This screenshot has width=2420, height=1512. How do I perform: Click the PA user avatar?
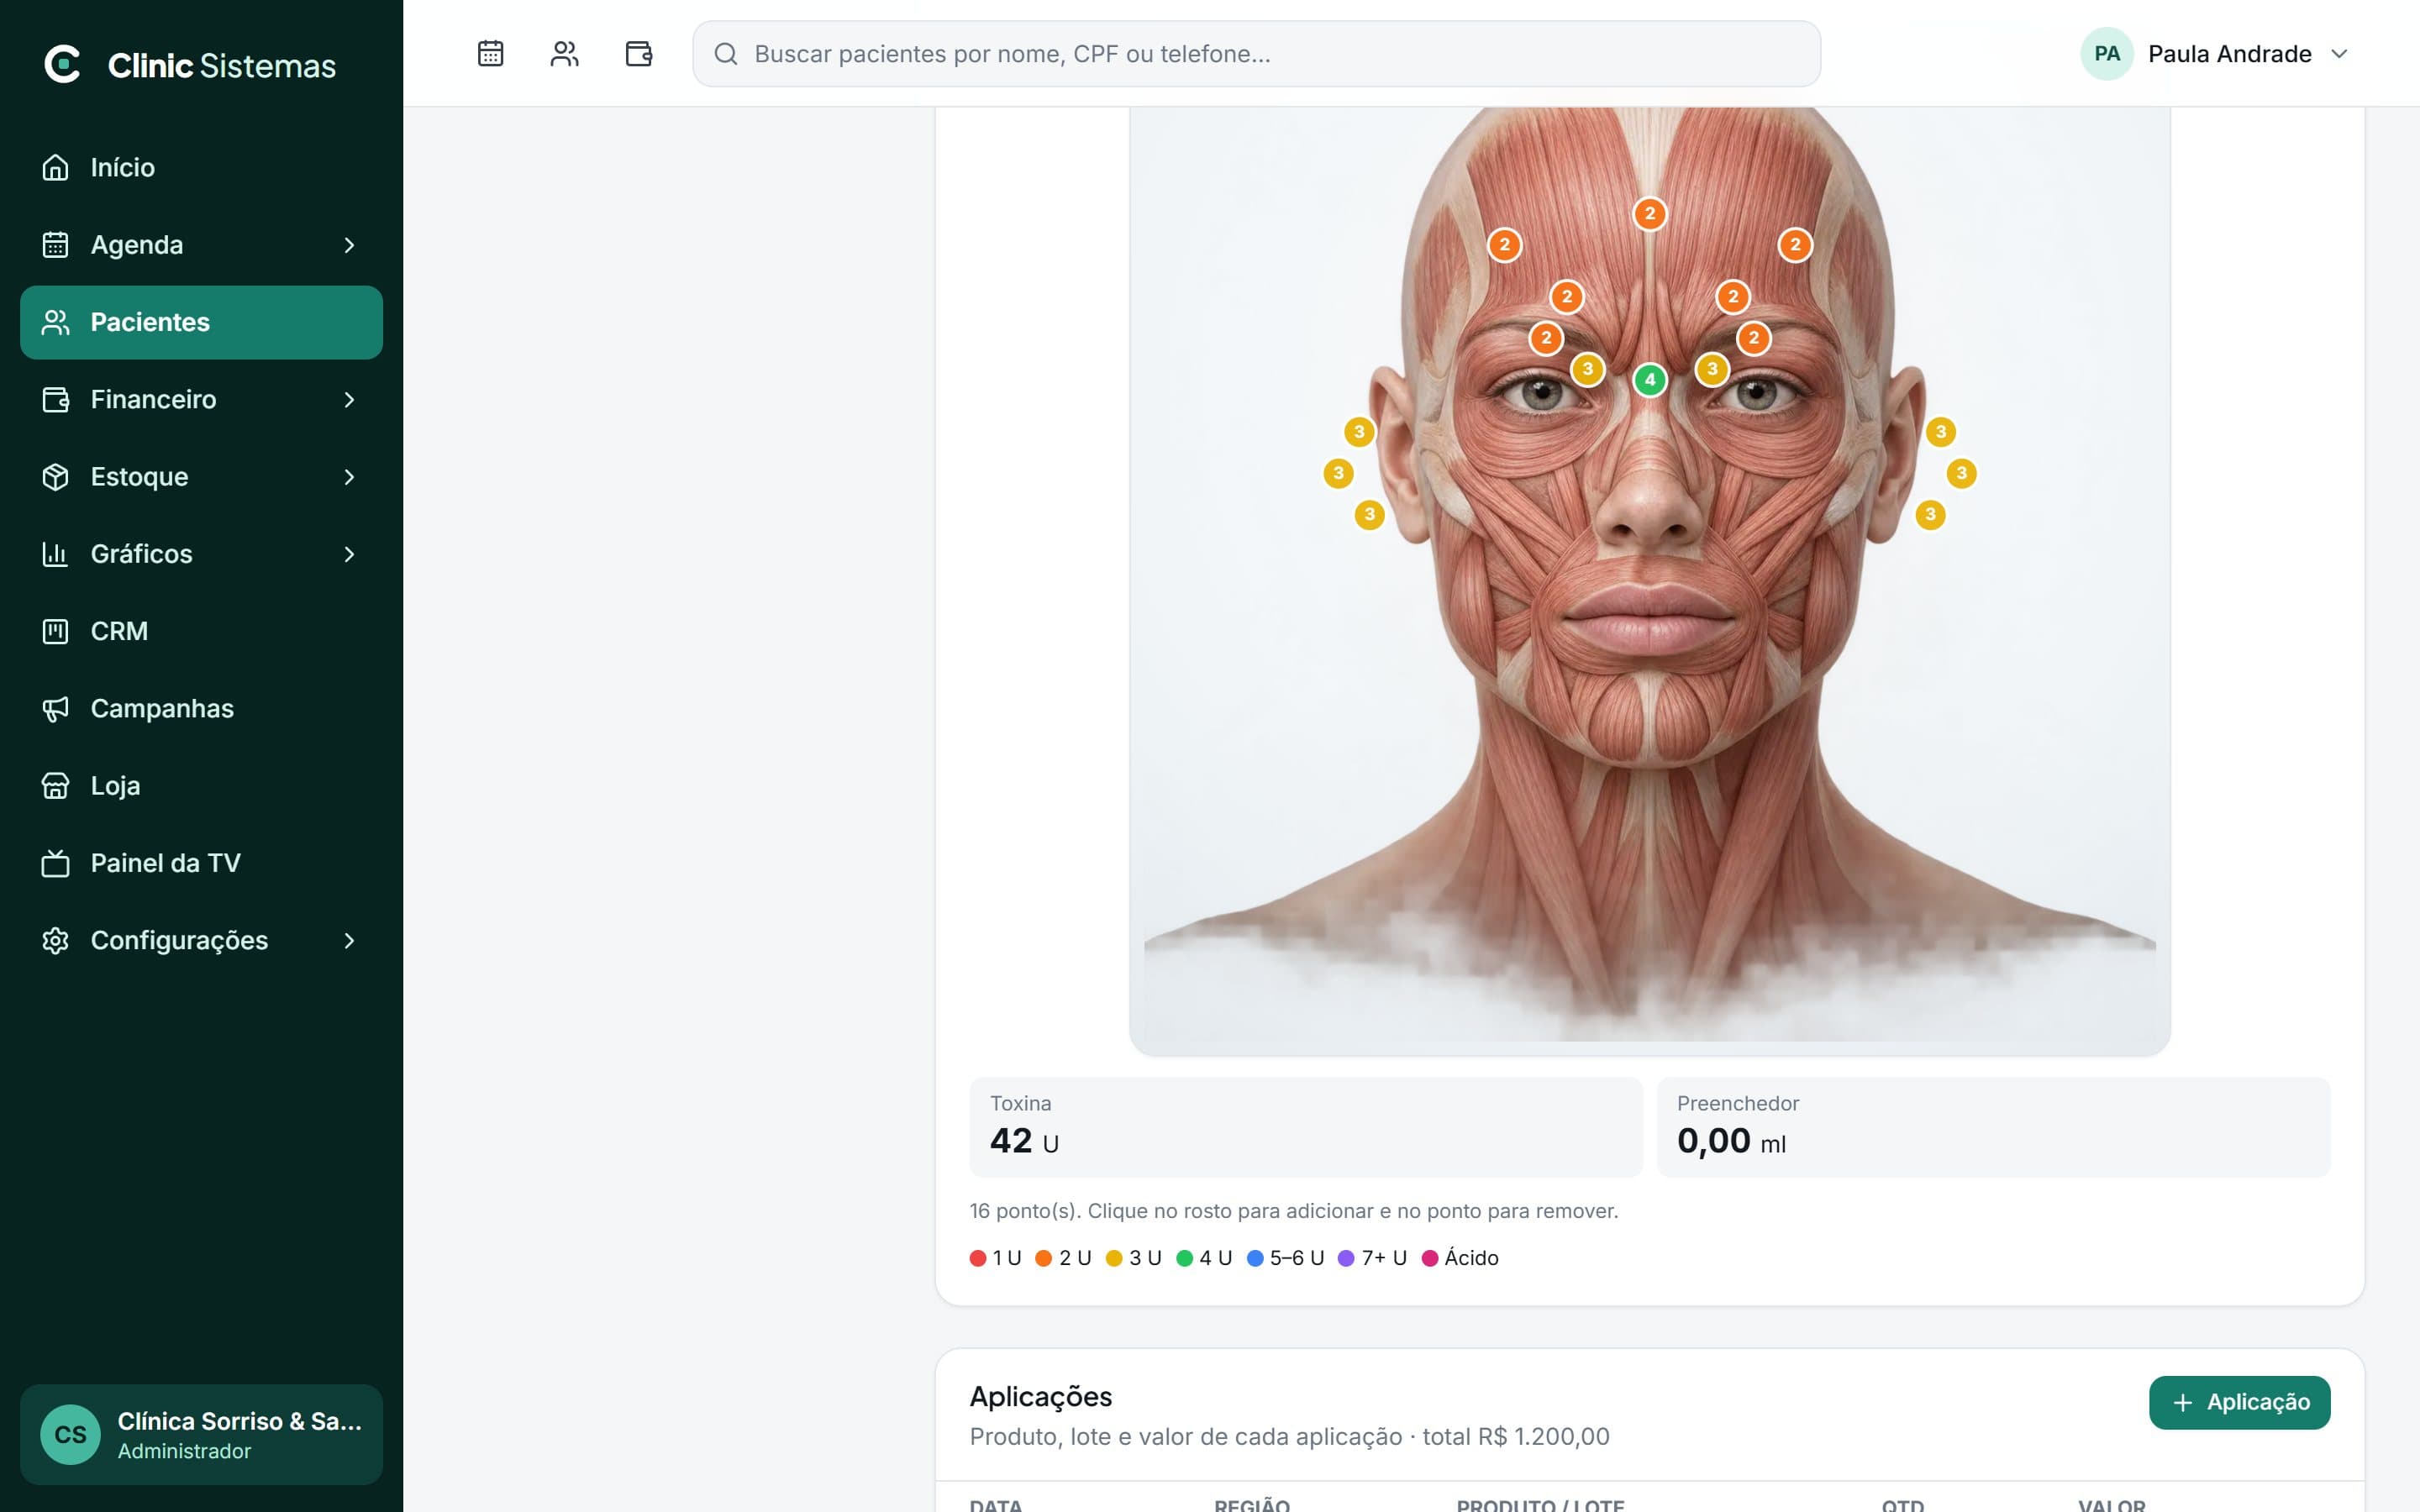pos(2107,54)
